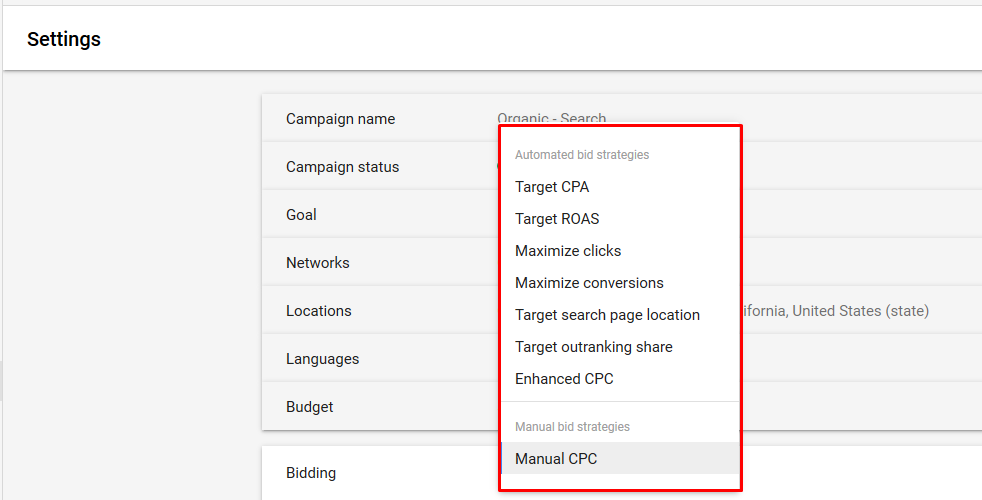Pick Enhanced CPC strategy

click(620, 378)
